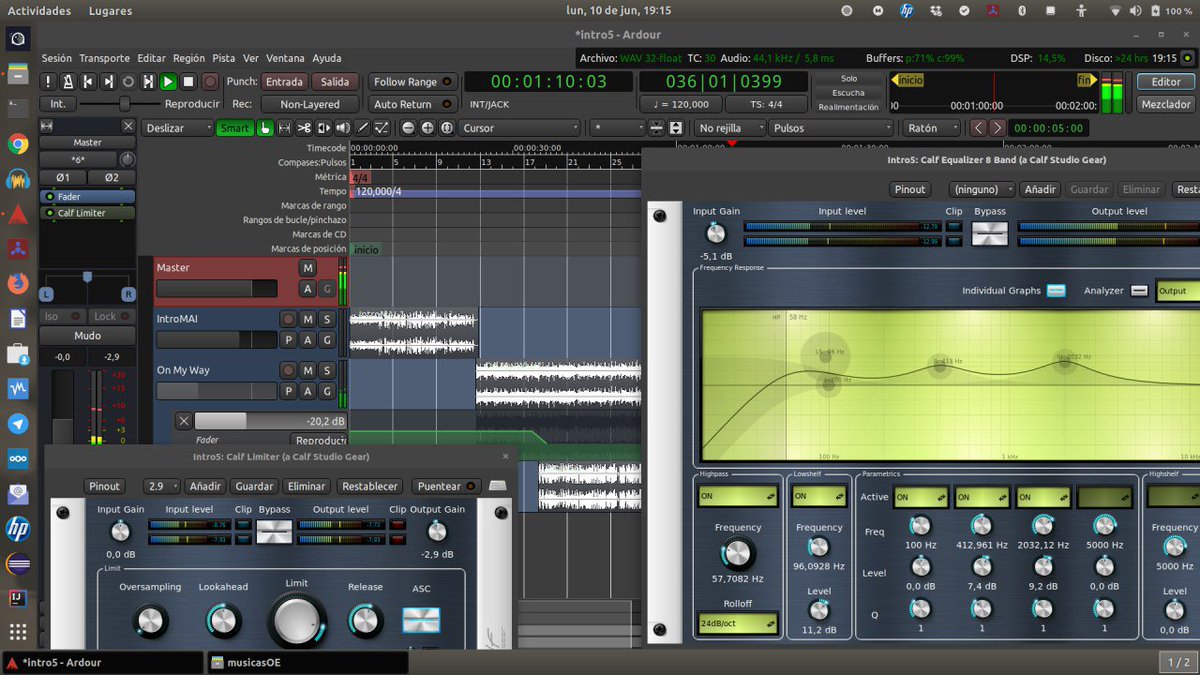Viewport: 1200px width, 675px height.
Task: Open Calf Limiter preset dropdown 2.9
Action: [x=161, y=486]
